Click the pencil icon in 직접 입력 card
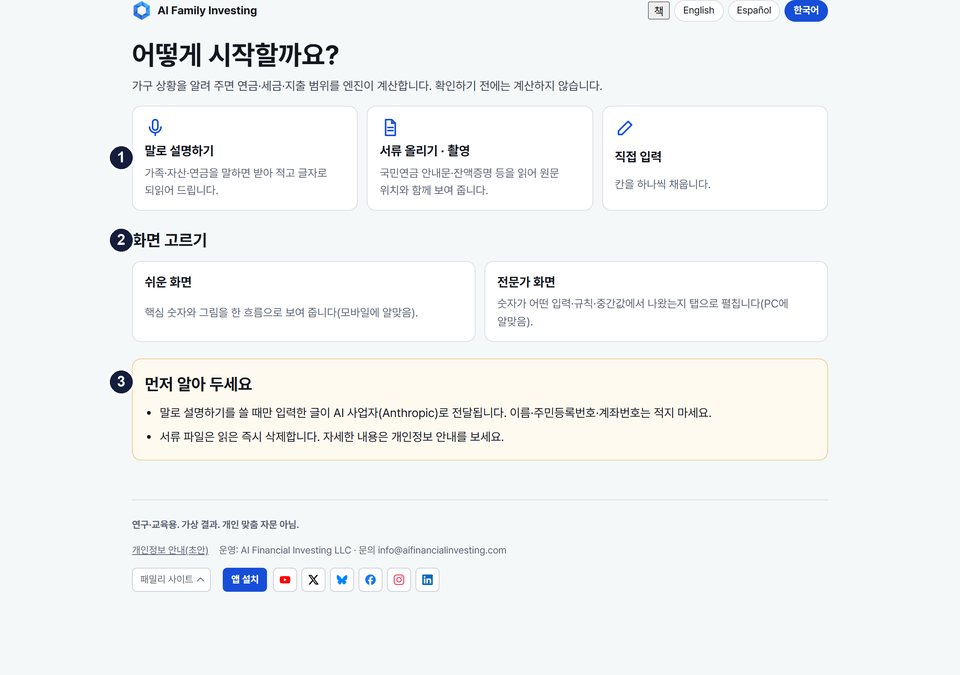Viewport: 960px width, 675px height. [624, 127]
